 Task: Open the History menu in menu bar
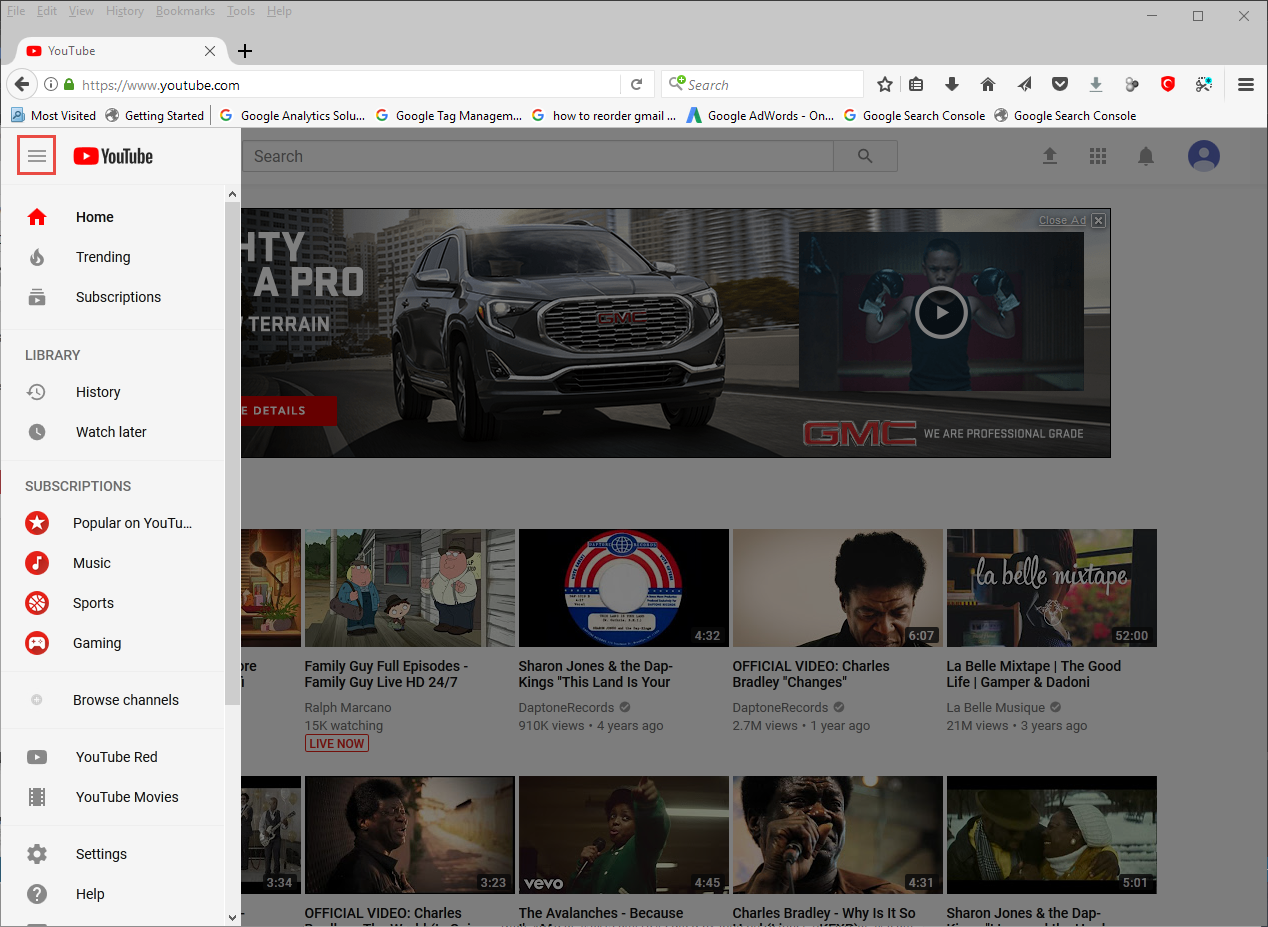(x=125, y=11)
